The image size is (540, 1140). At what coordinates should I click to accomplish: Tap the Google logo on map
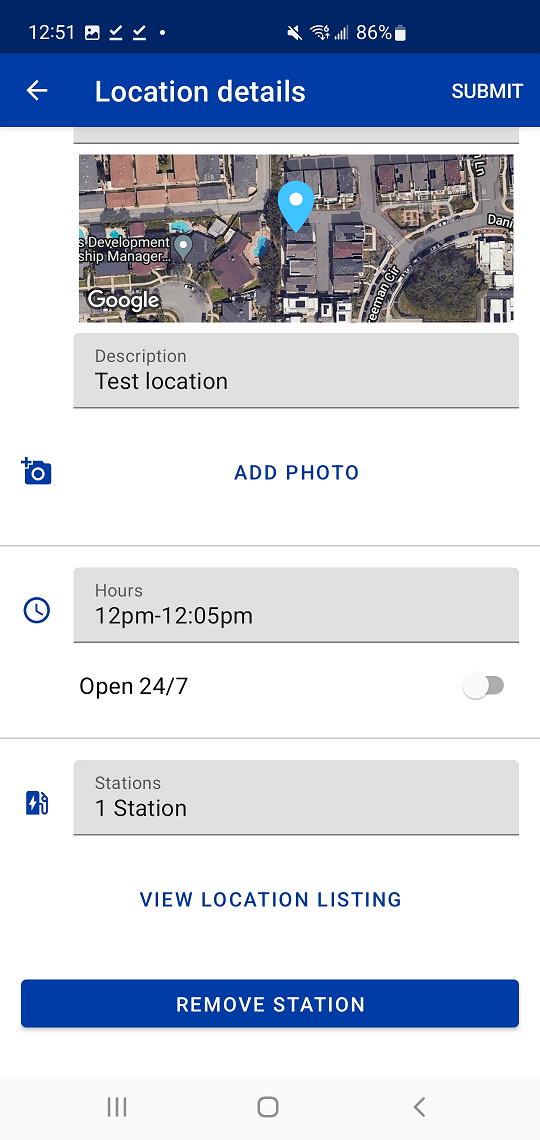pyautogui.click(x=123, y=300)
